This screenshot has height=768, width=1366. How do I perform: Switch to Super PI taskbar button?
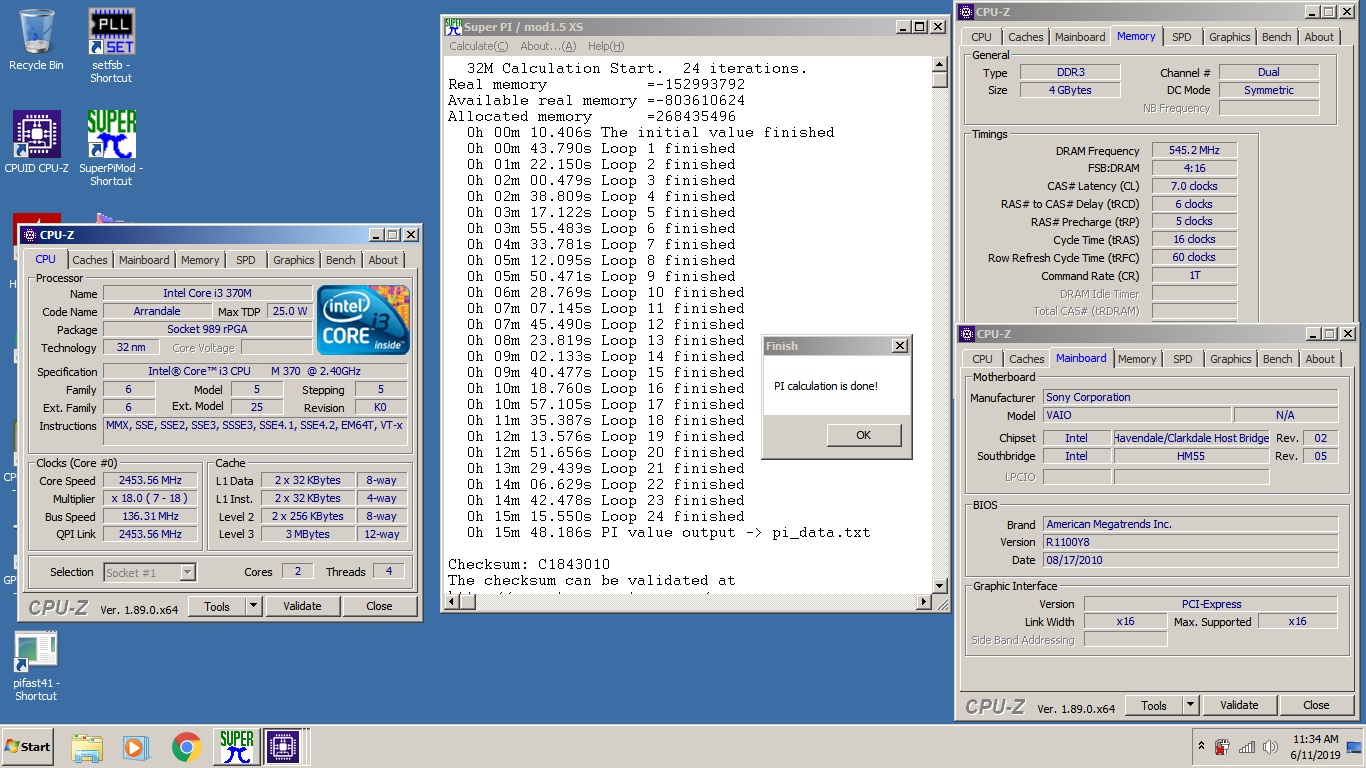point(236,747)
